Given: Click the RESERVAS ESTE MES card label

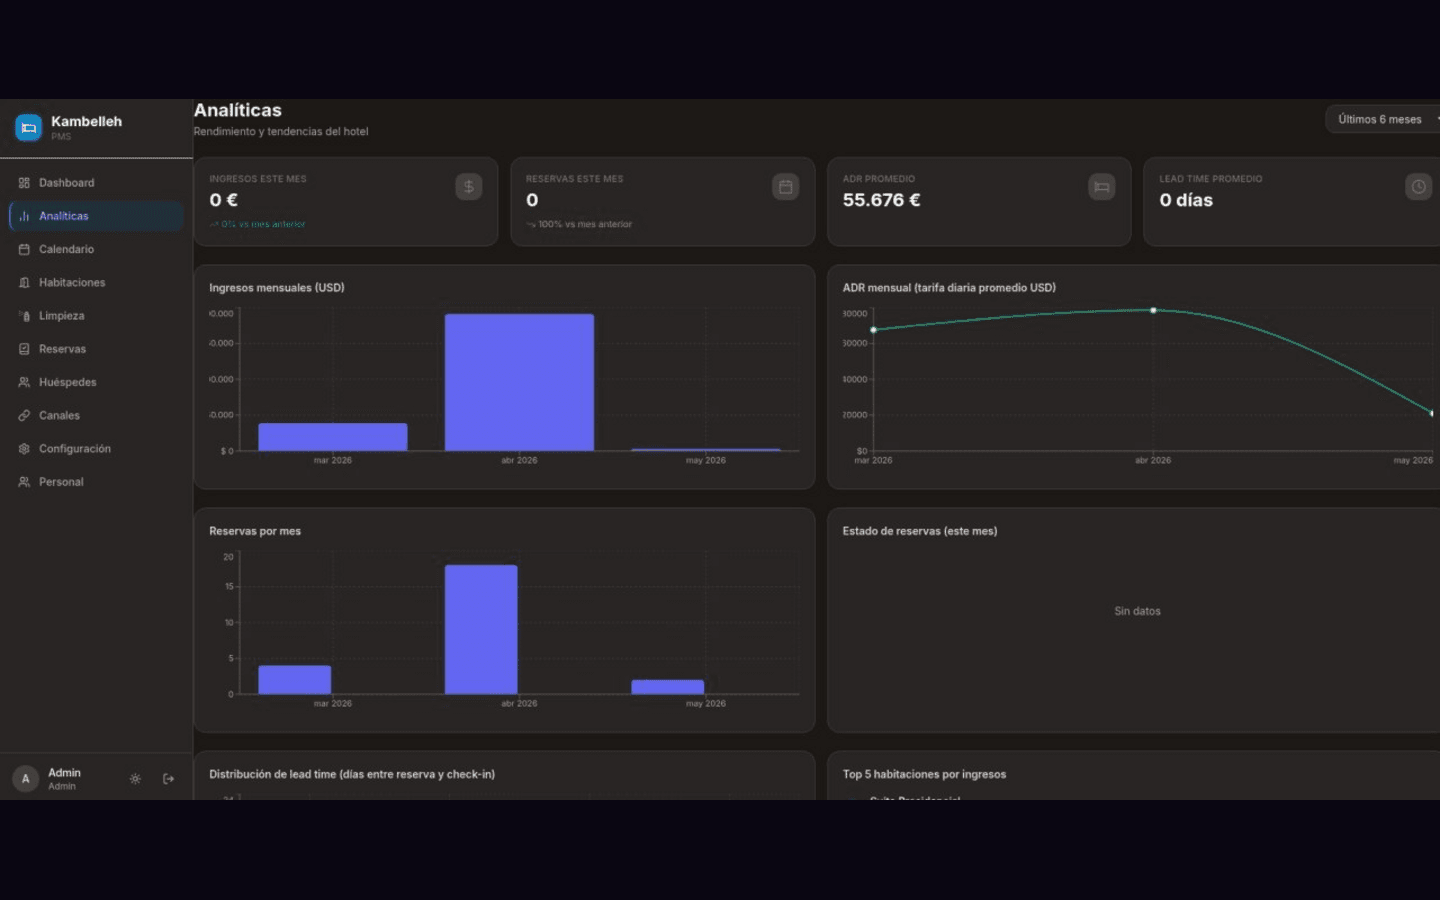Looking at the screenshot, I should click(x=575, y=179).
